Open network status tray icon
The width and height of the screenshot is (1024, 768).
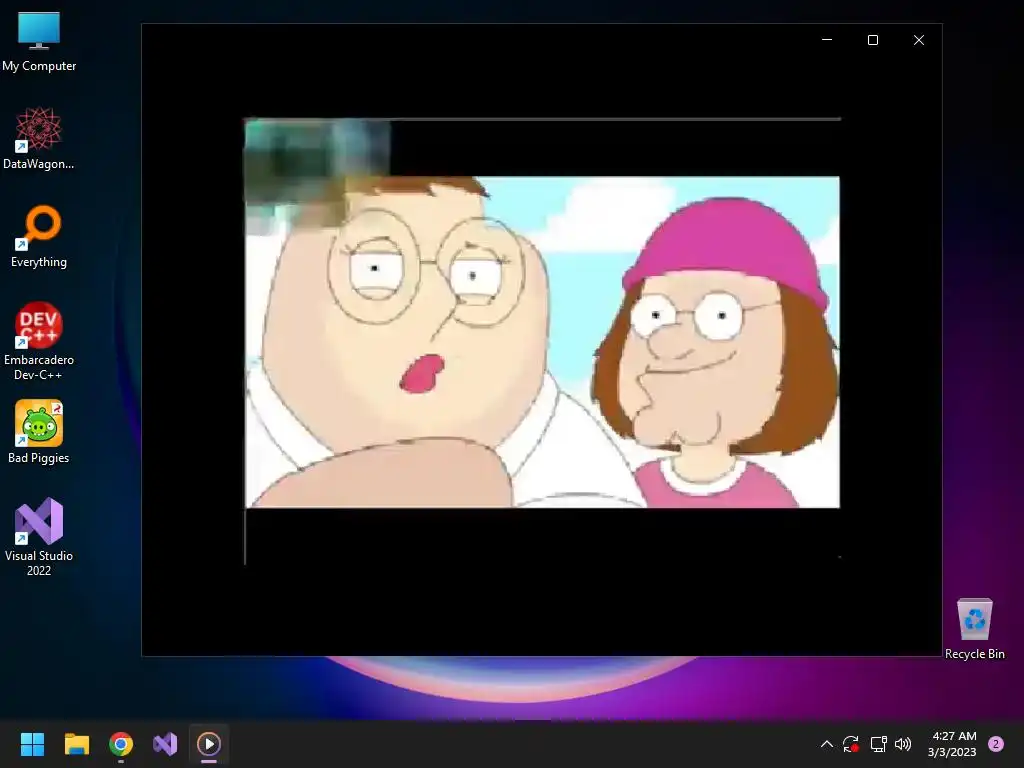coord(878,744)
